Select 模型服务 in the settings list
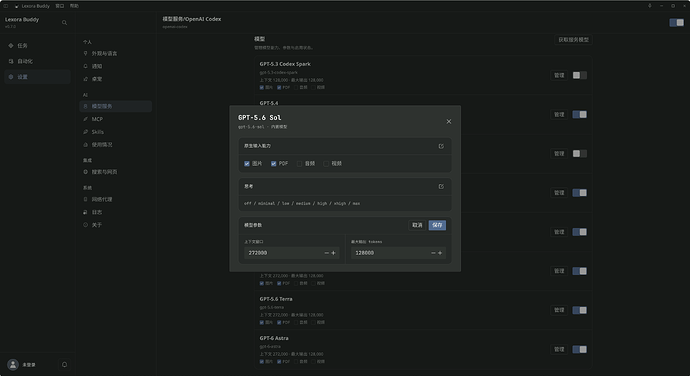690x376 pixels. (x=116, y=106)
